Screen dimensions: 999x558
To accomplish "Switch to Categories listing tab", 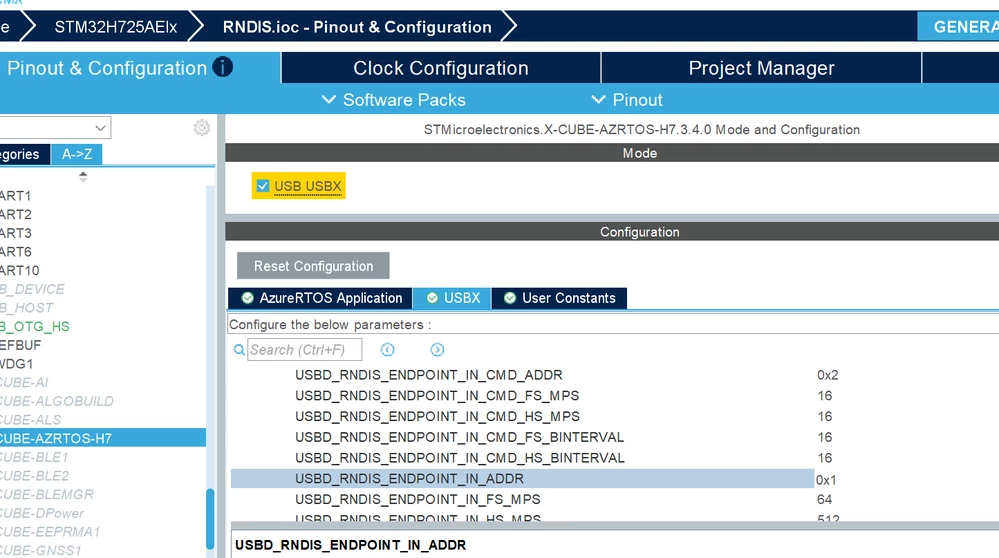I will 24,154.
